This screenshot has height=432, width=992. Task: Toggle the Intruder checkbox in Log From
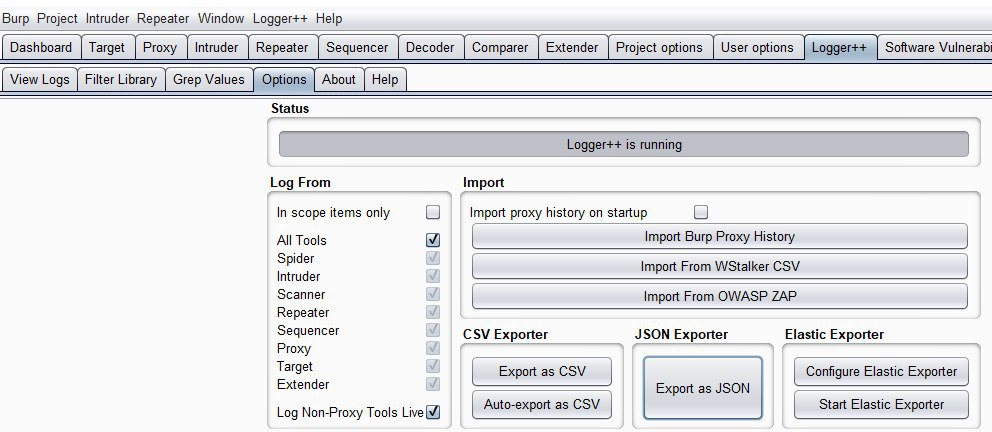tap(433, 276)
